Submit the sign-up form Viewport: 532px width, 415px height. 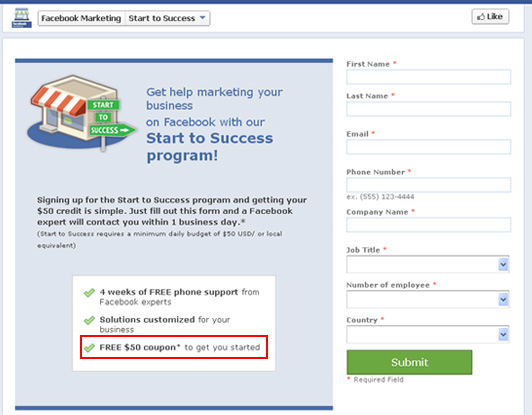tap(409, 362)
